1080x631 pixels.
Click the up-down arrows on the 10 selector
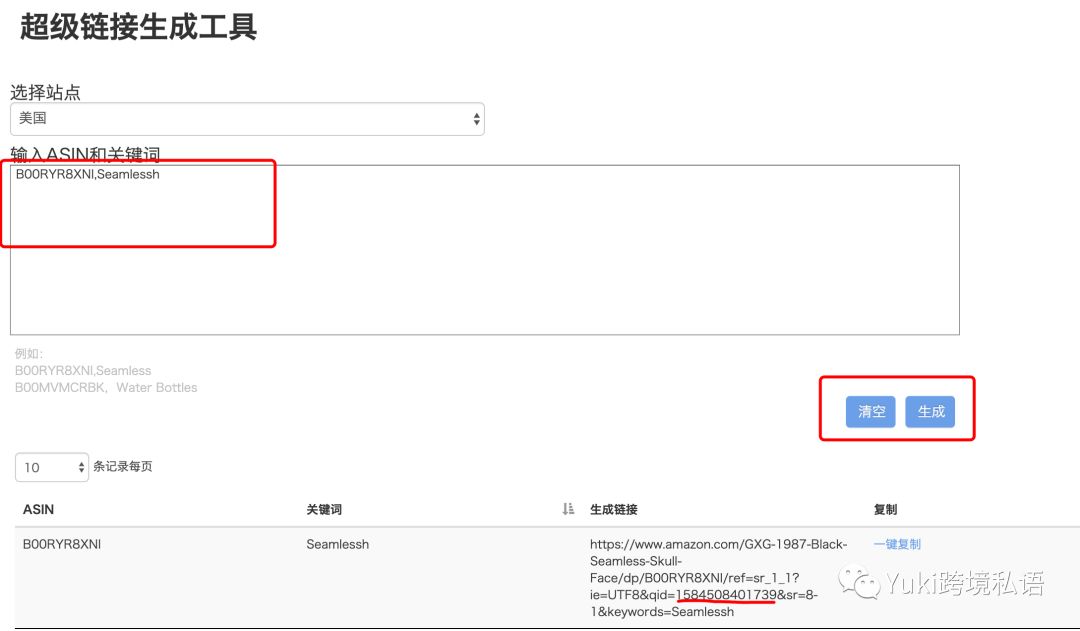(x=81, y=467)
